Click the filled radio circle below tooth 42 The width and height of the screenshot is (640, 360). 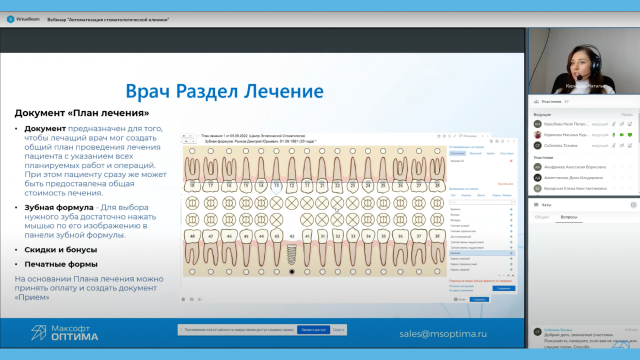[291, 271]
